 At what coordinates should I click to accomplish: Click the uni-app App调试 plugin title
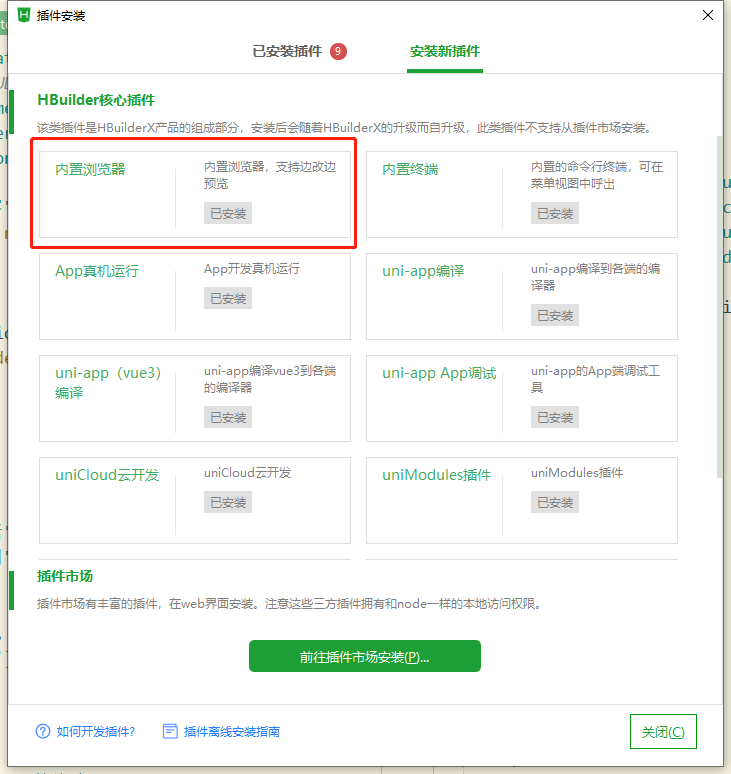[439, 373]
